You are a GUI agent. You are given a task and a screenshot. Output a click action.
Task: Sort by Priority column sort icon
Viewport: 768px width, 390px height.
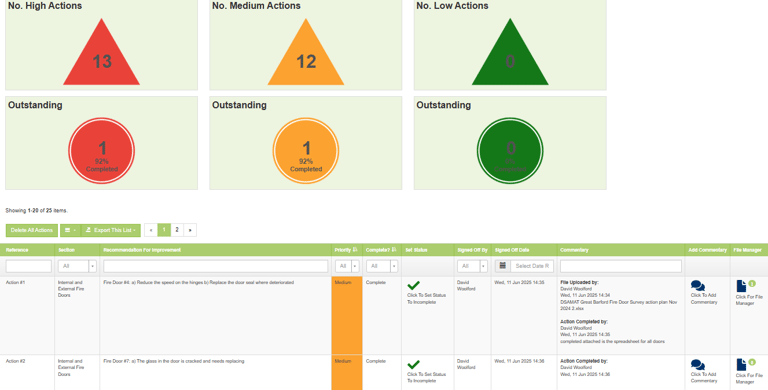point(355,250)
